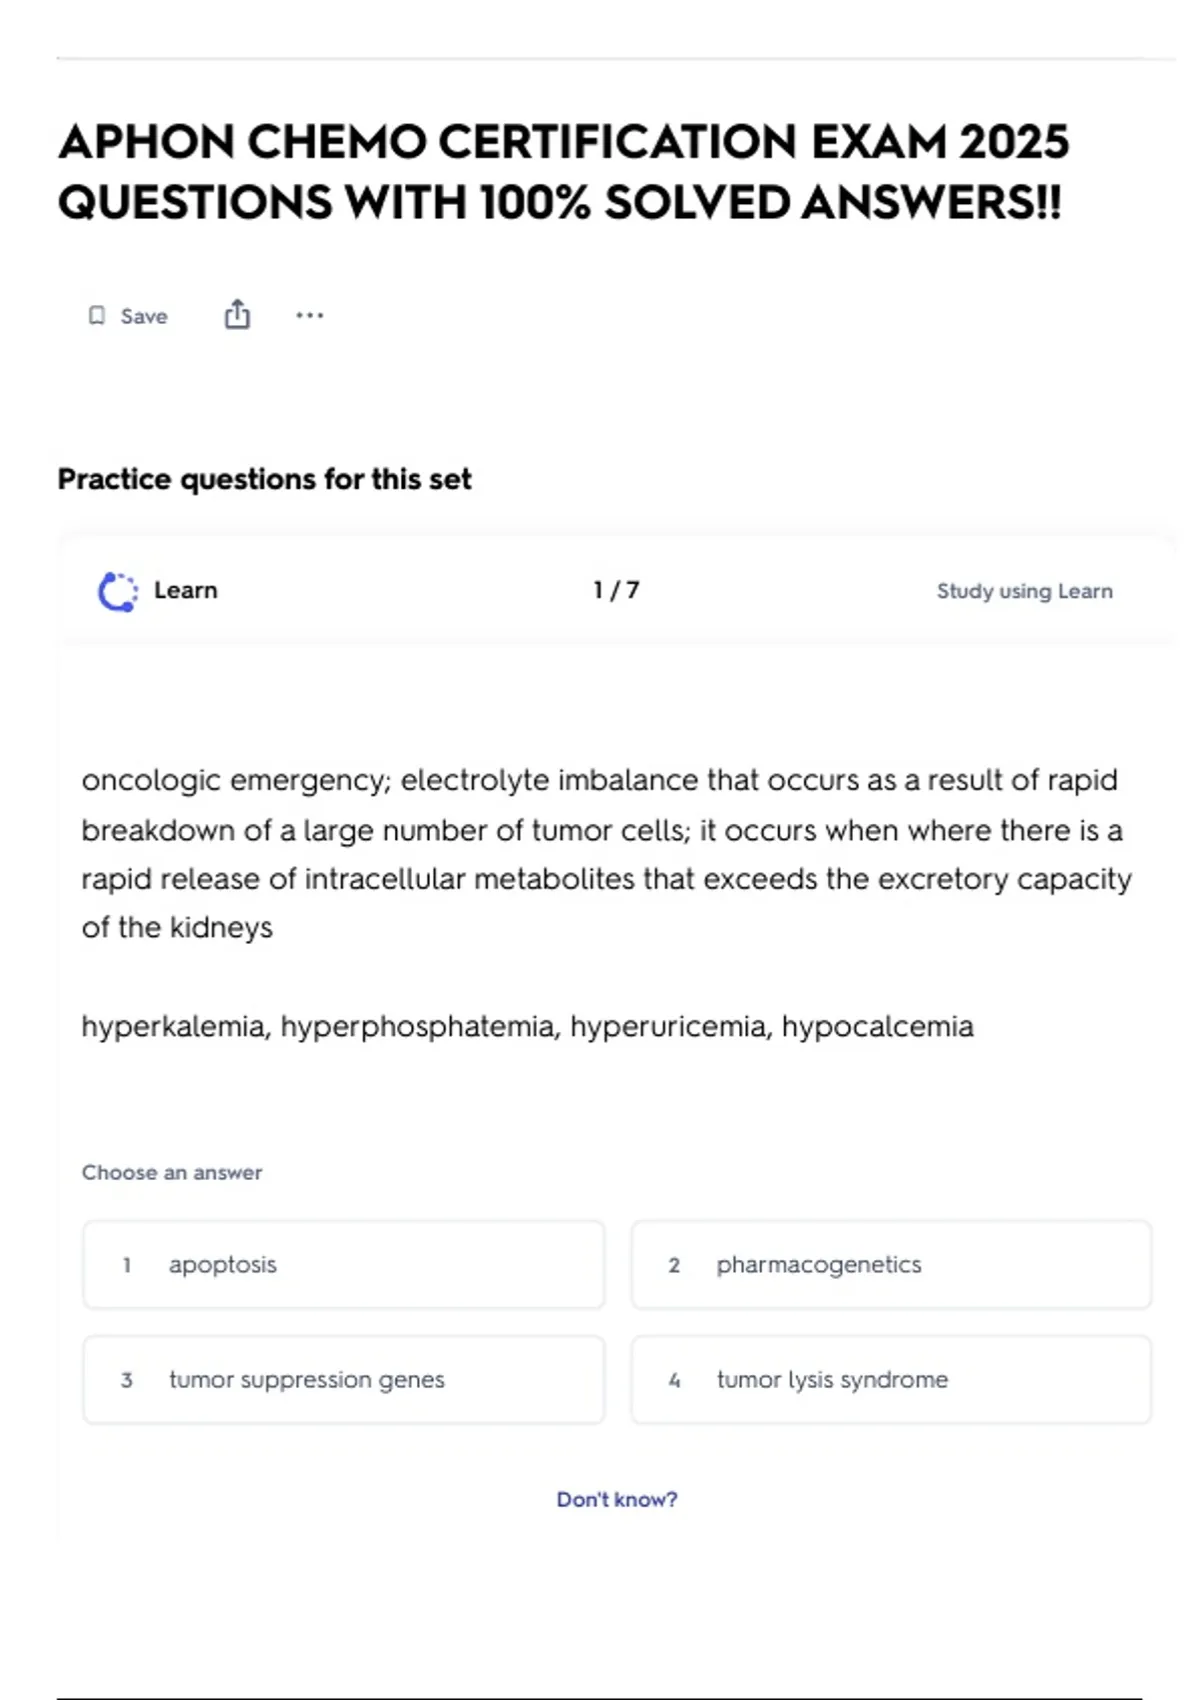Click the bookmark icon next to Save
This screenshot has height=1700, width=1200.
point(97,316)
